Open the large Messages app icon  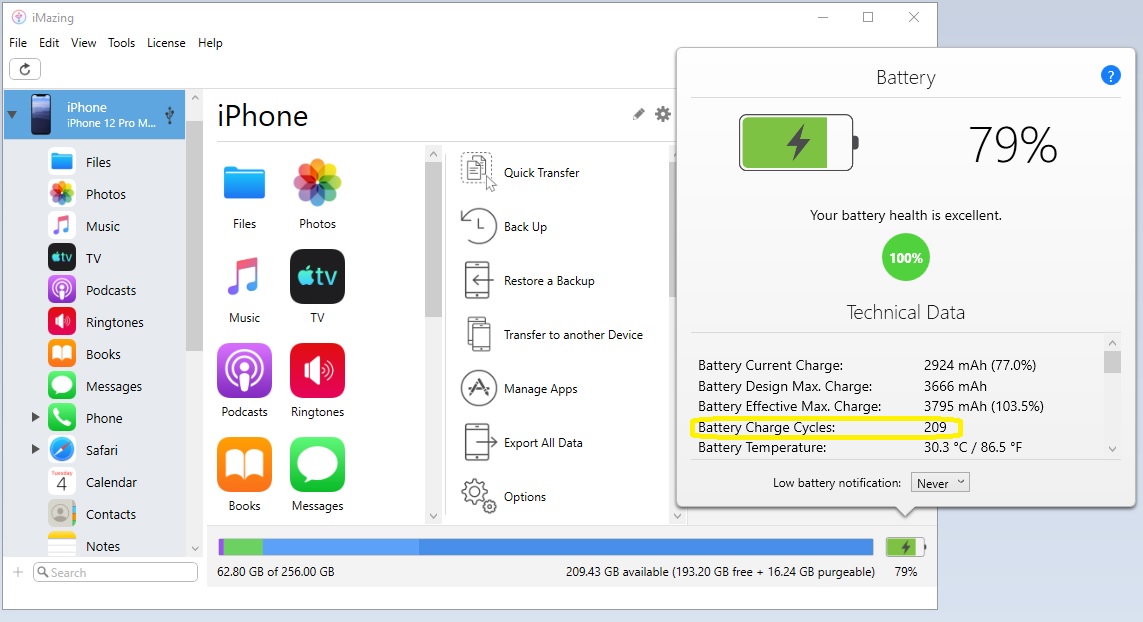pos(317,464)
